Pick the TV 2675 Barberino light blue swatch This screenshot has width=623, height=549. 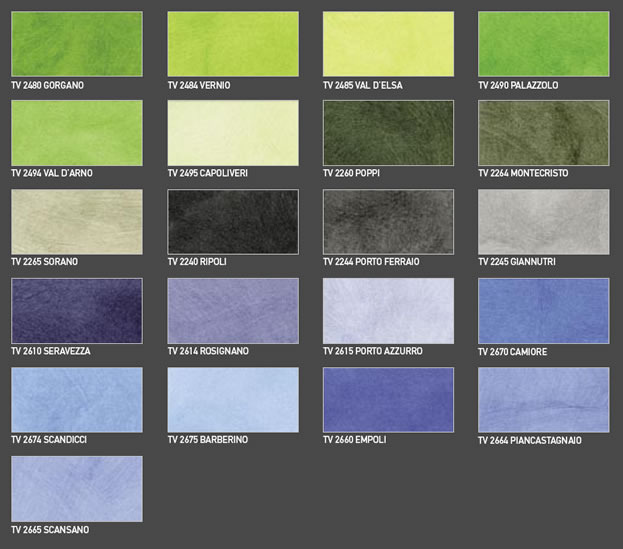(233, 400)
